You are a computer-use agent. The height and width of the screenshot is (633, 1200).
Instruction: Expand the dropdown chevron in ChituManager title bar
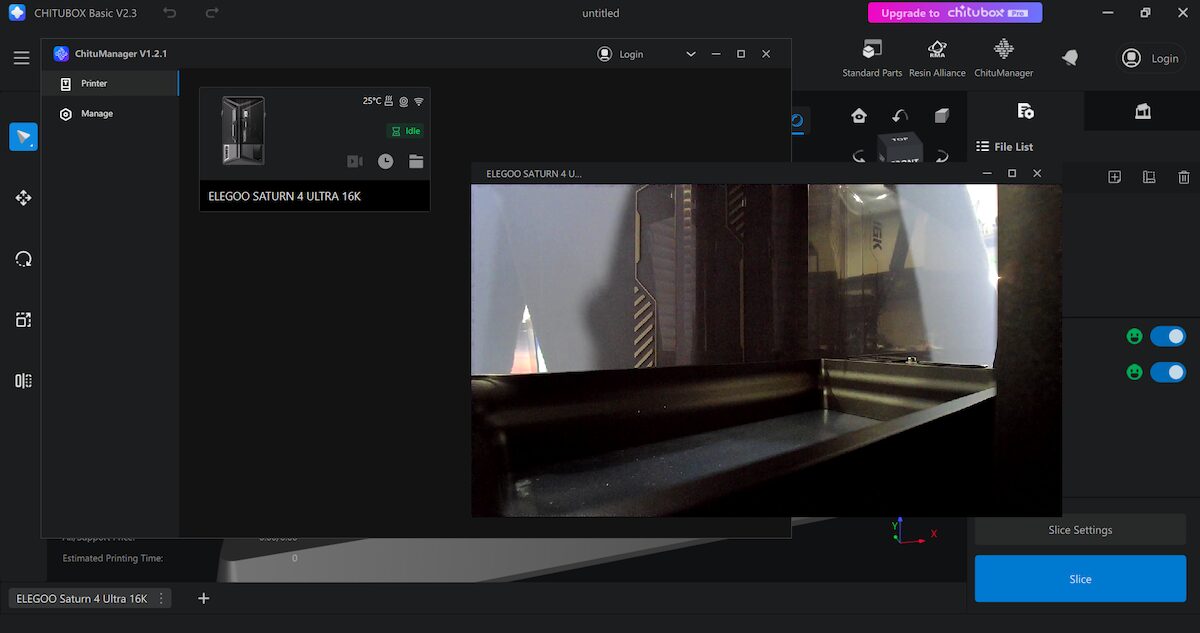pyautogui.click(x=691, y=54)
